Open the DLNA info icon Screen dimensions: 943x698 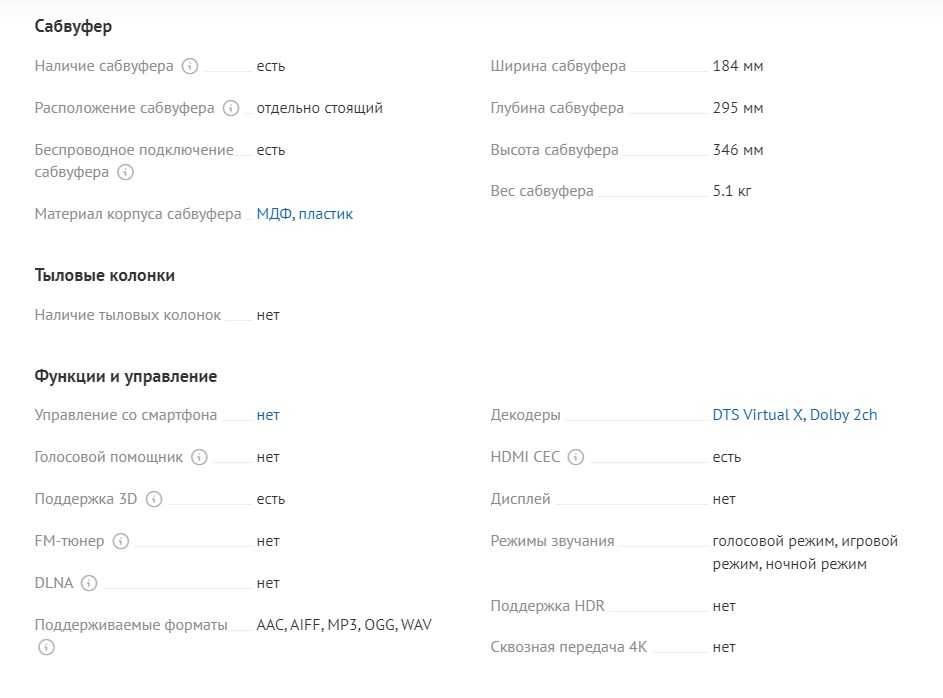89,583
